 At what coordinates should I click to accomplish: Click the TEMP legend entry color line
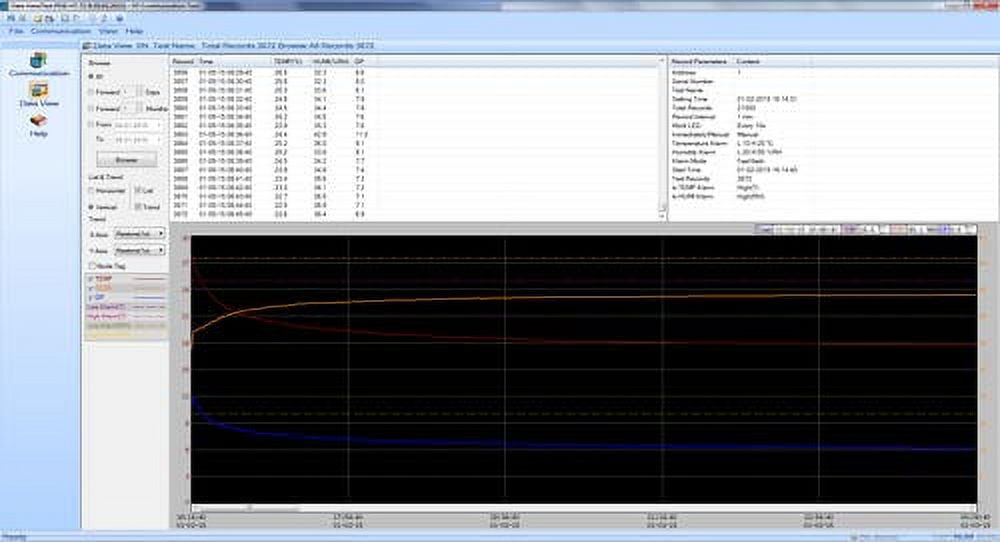[145, 279]
